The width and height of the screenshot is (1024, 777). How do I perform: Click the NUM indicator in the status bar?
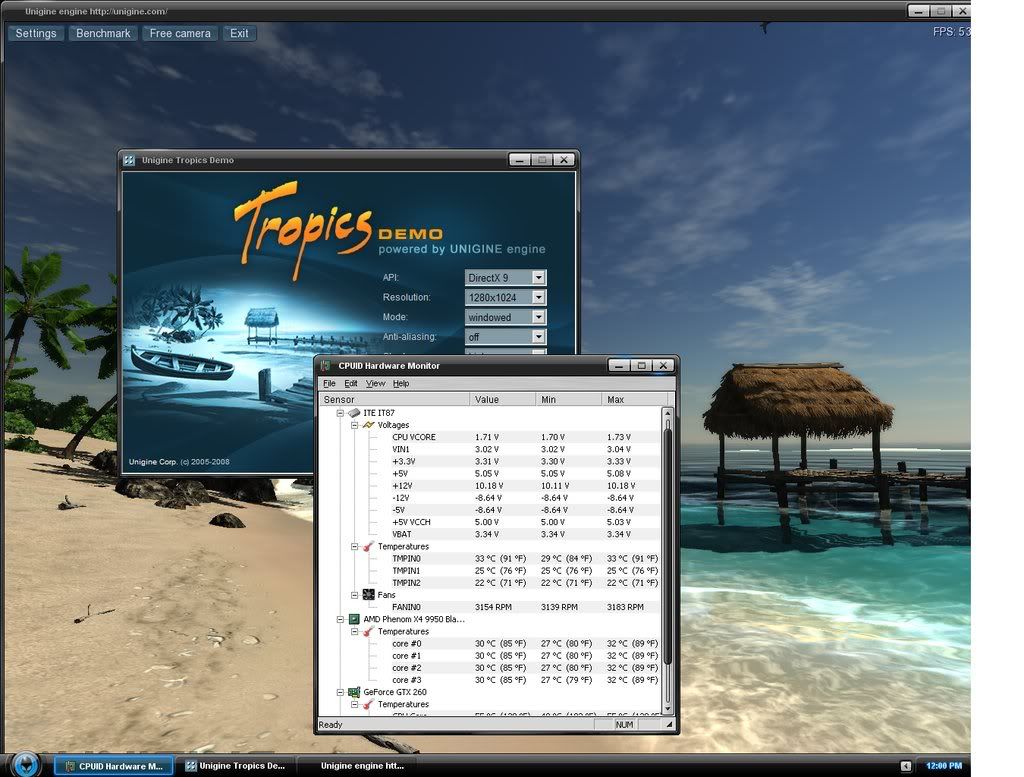624,725
